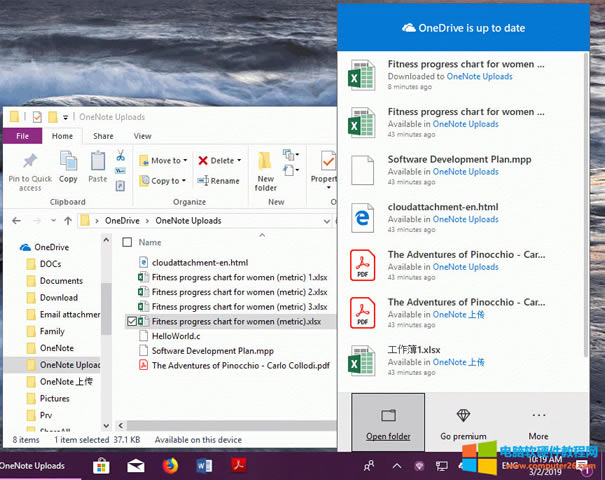Image resolution: width=605 pixels, height=480 pixels.
Task: Click the Paste clipboard icon
Action: 97,161
